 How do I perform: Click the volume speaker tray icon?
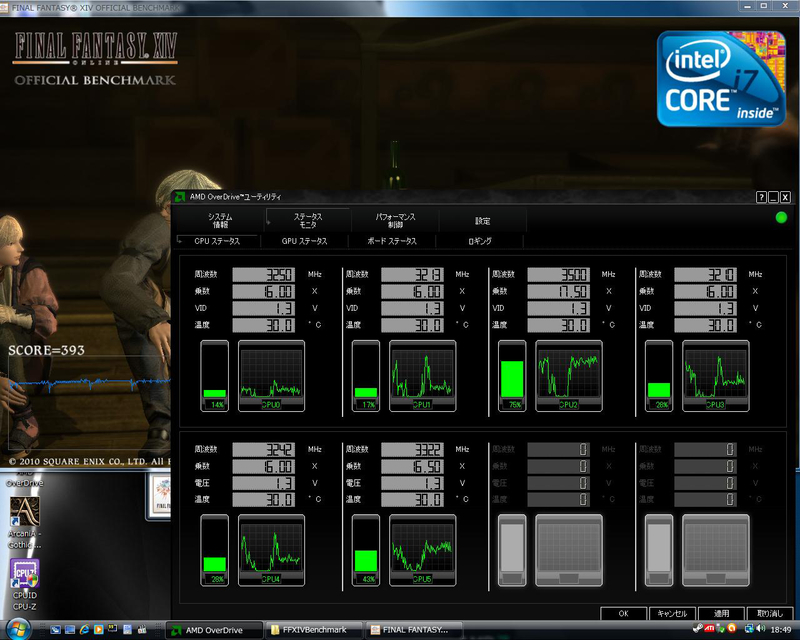(760, 629)
